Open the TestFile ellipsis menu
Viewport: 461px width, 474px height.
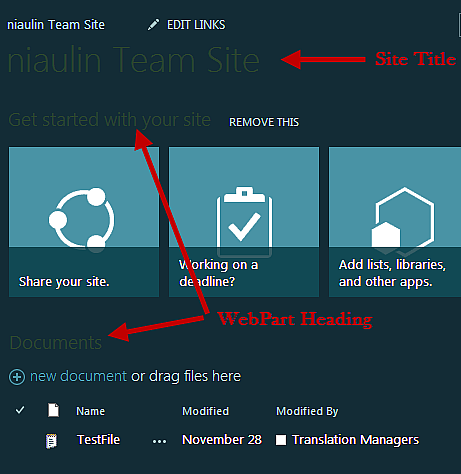click(159, 442)
